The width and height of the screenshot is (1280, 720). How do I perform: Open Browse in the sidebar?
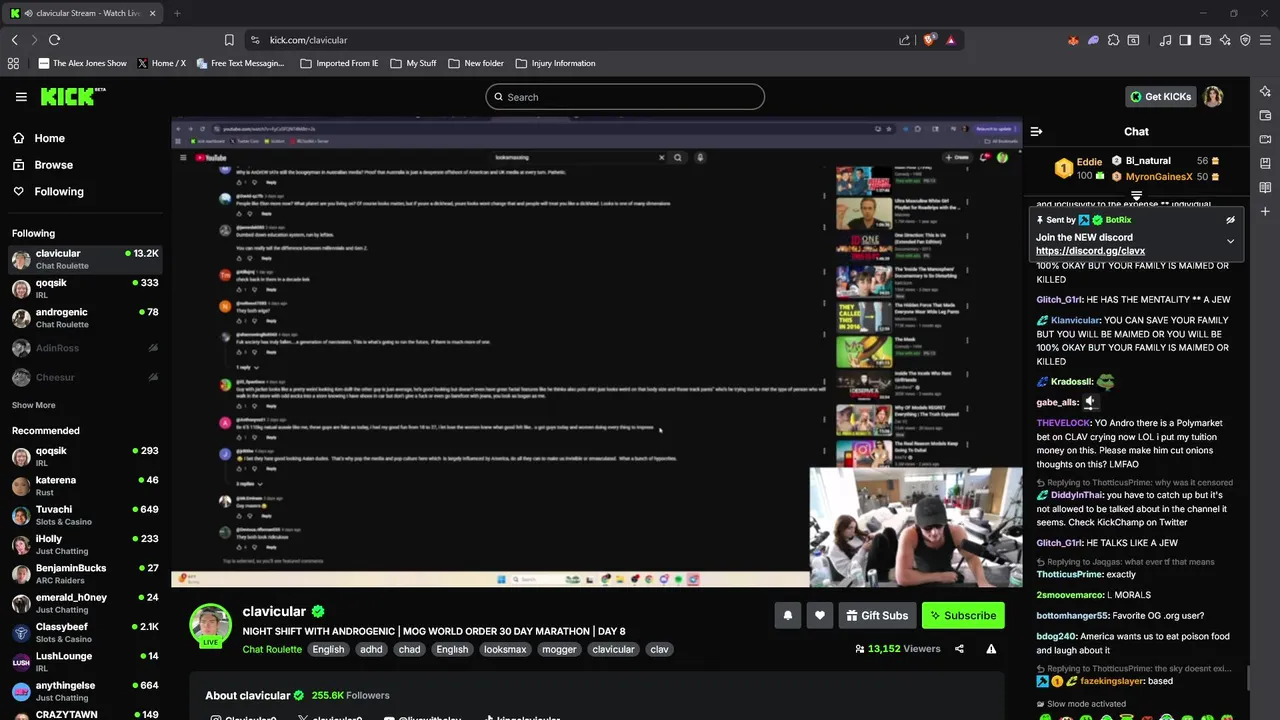tap(53, 165)
